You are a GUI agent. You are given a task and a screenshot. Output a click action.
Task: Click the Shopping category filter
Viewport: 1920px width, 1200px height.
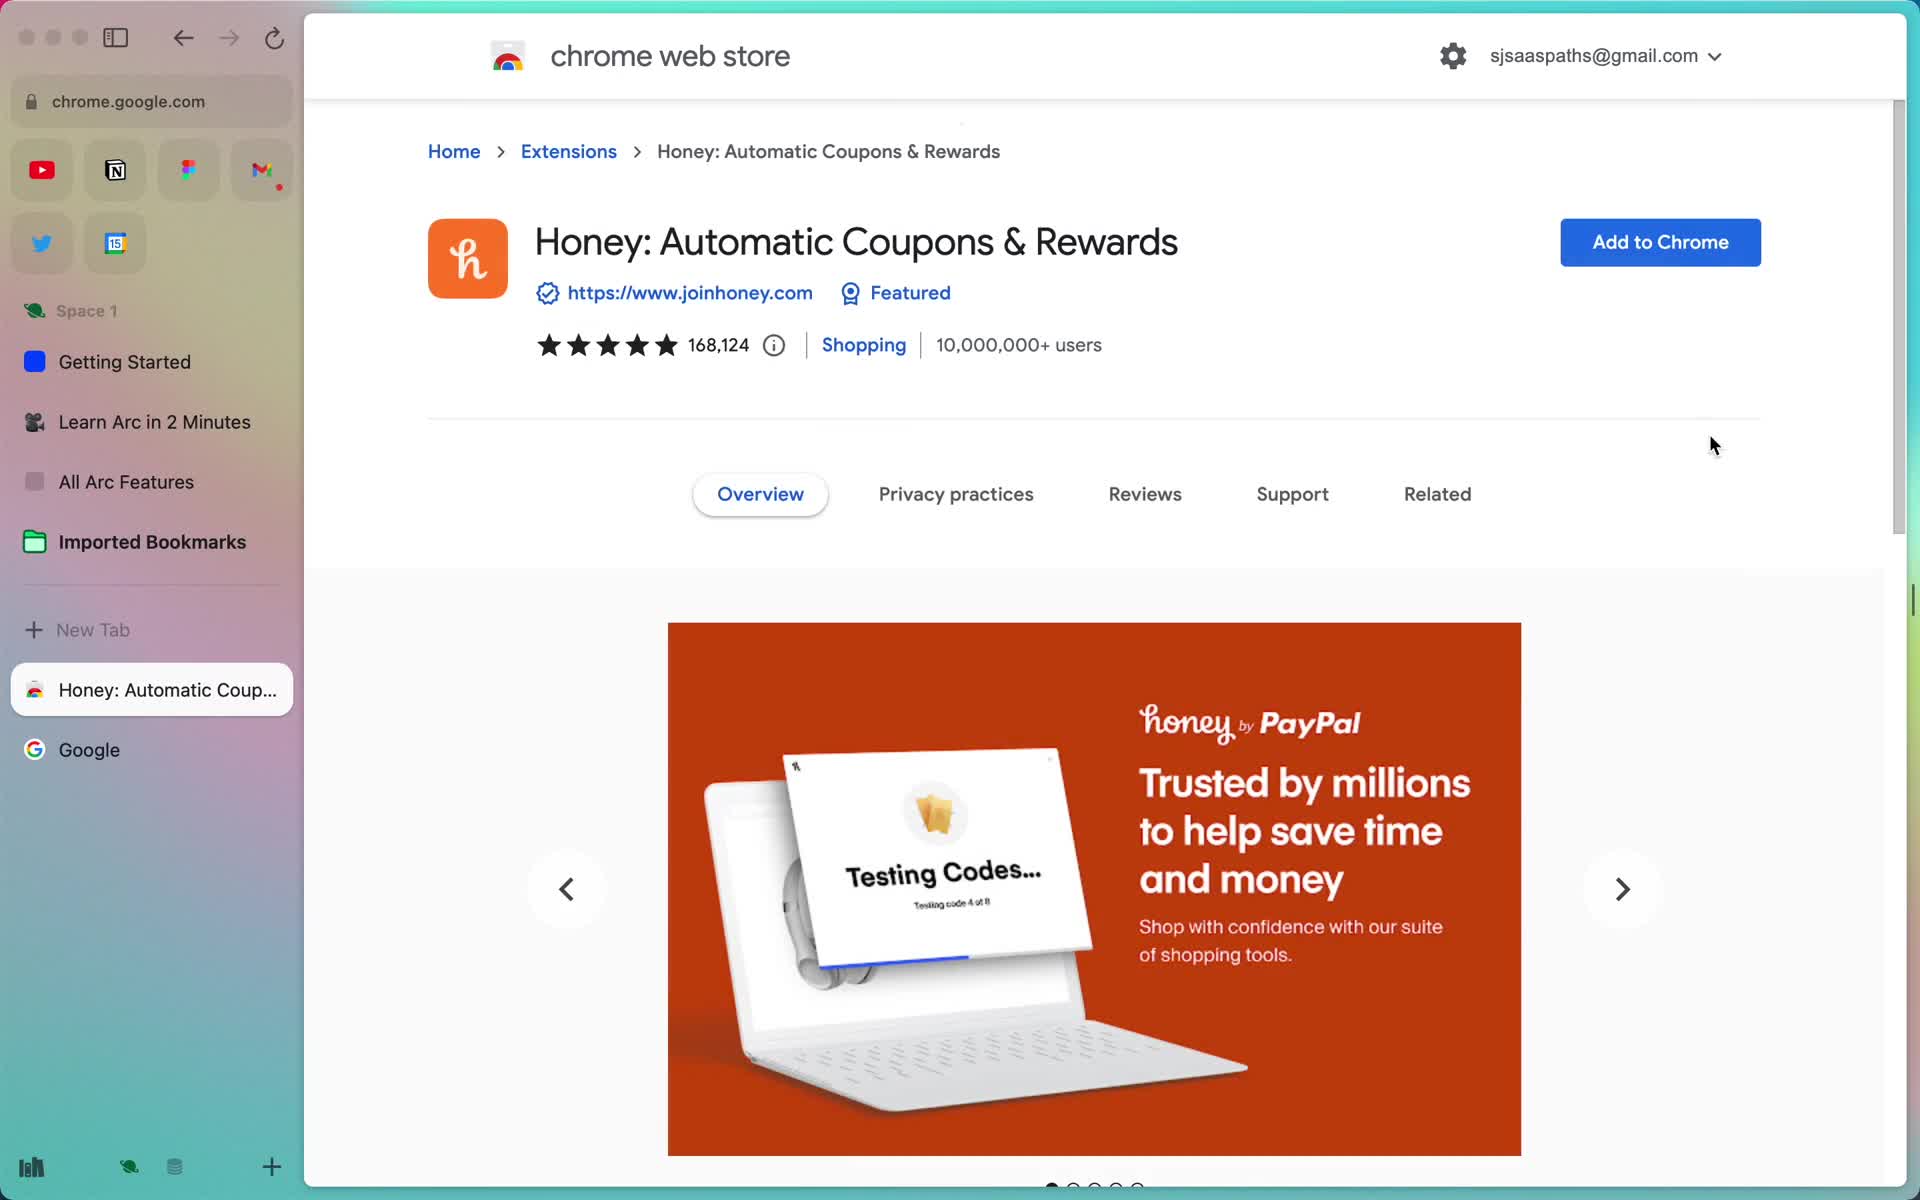coord(864,344)
